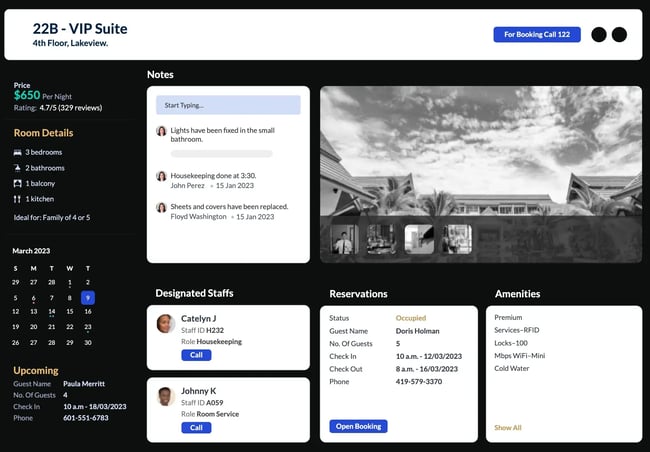650x452 pixels.
Task: Expand amenities list with Show All
Action: pyautogui.click(x=508, y=427)
